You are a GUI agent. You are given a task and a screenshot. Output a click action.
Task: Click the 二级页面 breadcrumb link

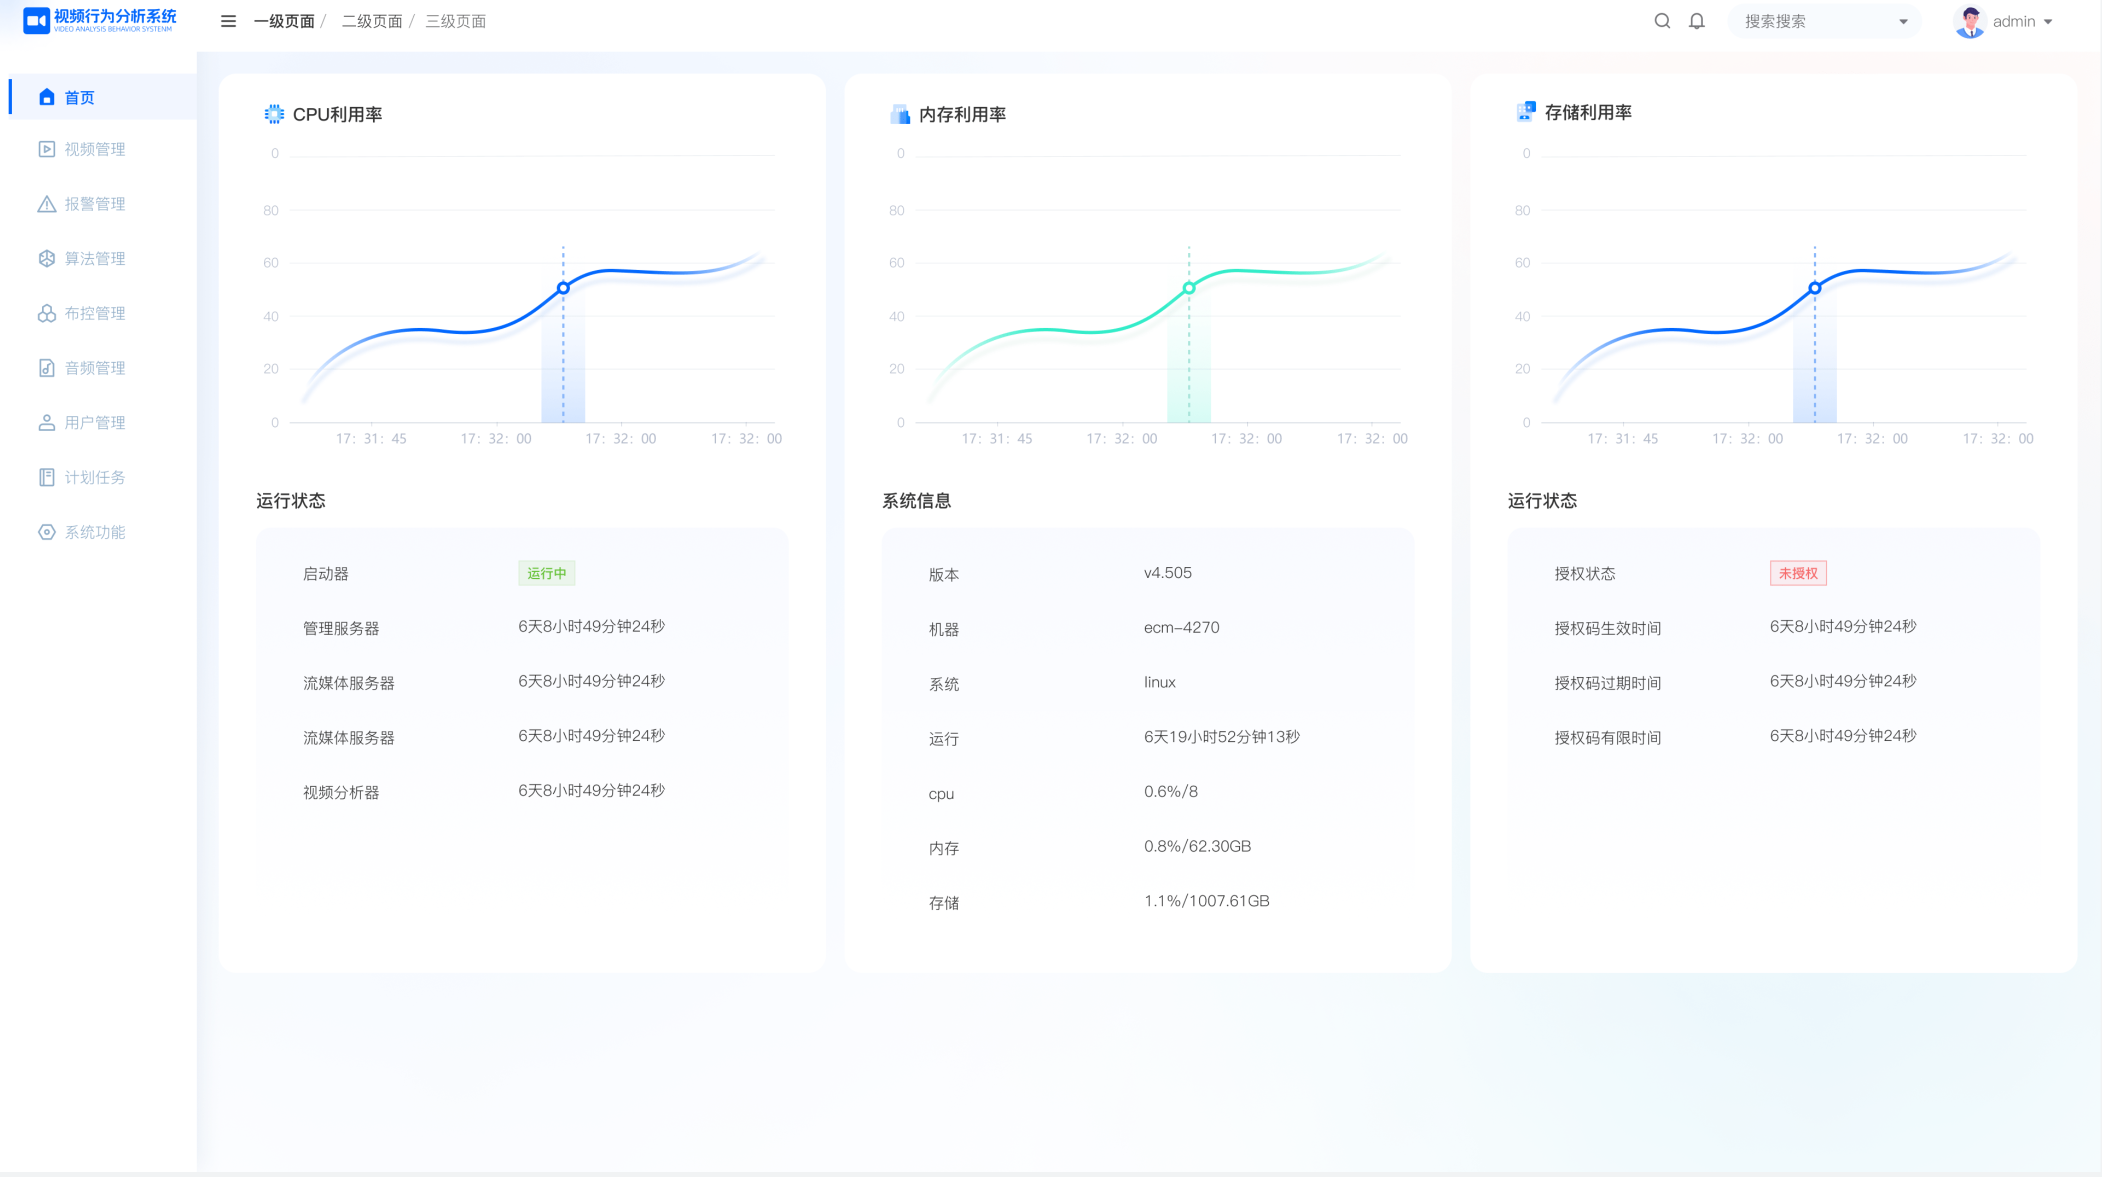372,21
